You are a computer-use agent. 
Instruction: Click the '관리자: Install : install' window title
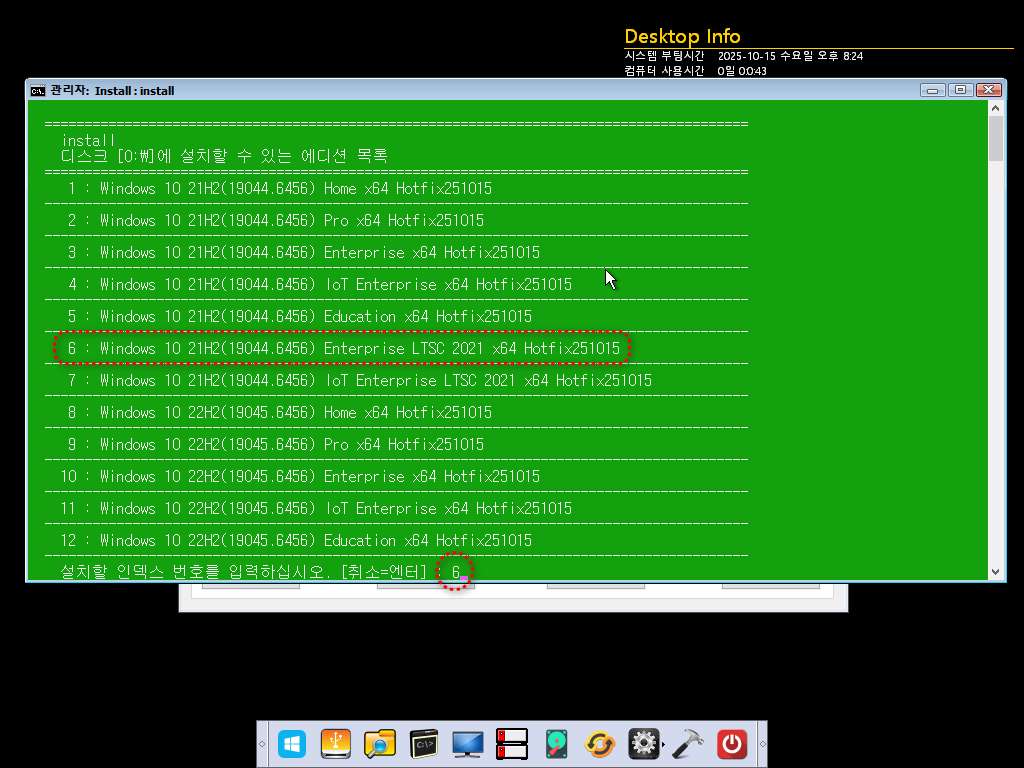[112, 90]
